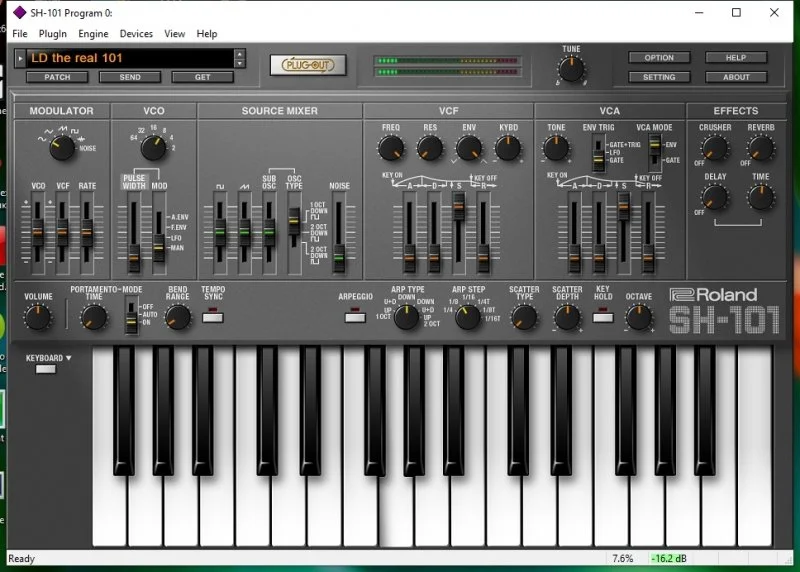800x572 pixels.
Task: Open the Engine menu
Action: 93,34
